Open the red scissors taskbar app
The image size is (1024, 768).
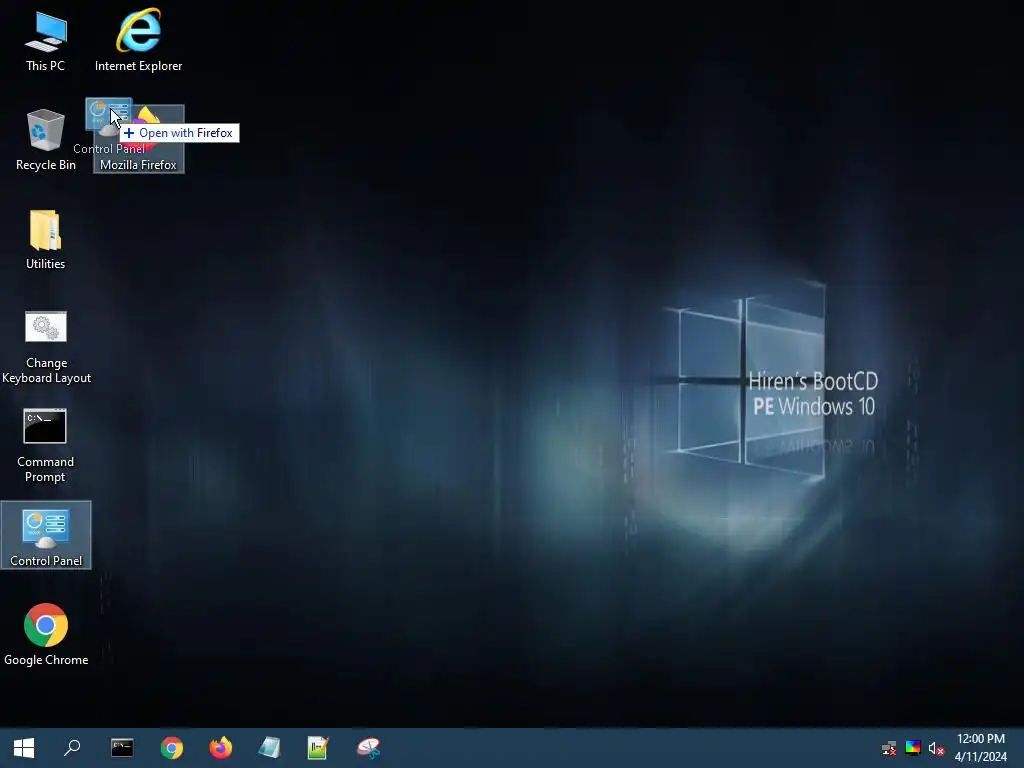pos(368,748)
